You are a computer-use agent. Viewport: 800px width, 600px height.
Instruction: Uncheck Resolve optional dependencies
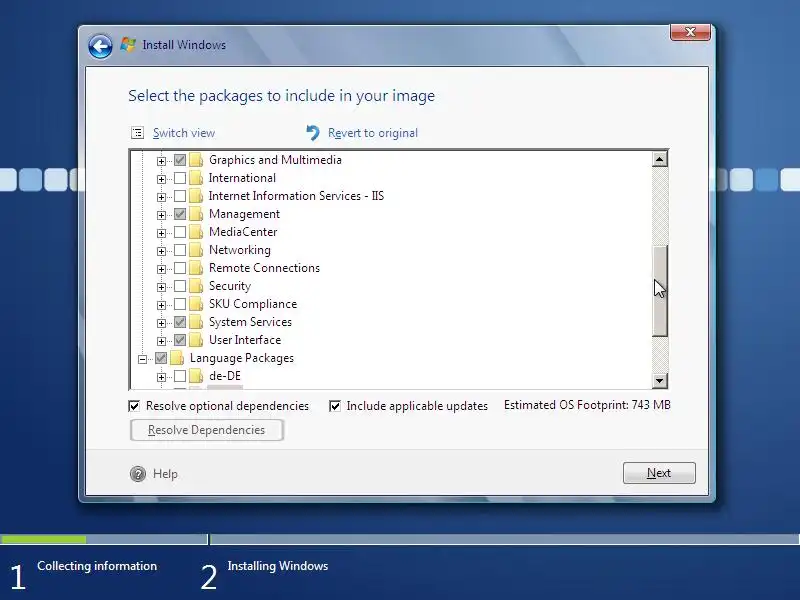point(134,406)
